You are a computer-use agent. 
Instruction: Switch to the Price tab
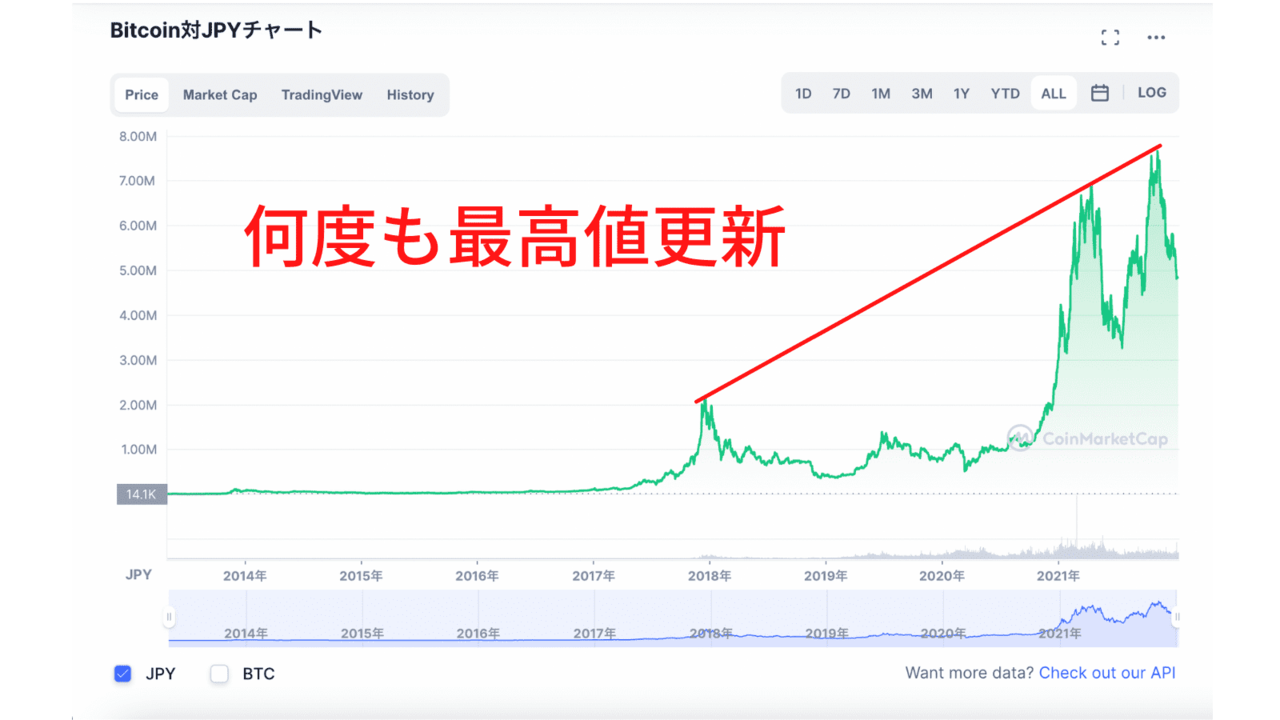(141, 95)
